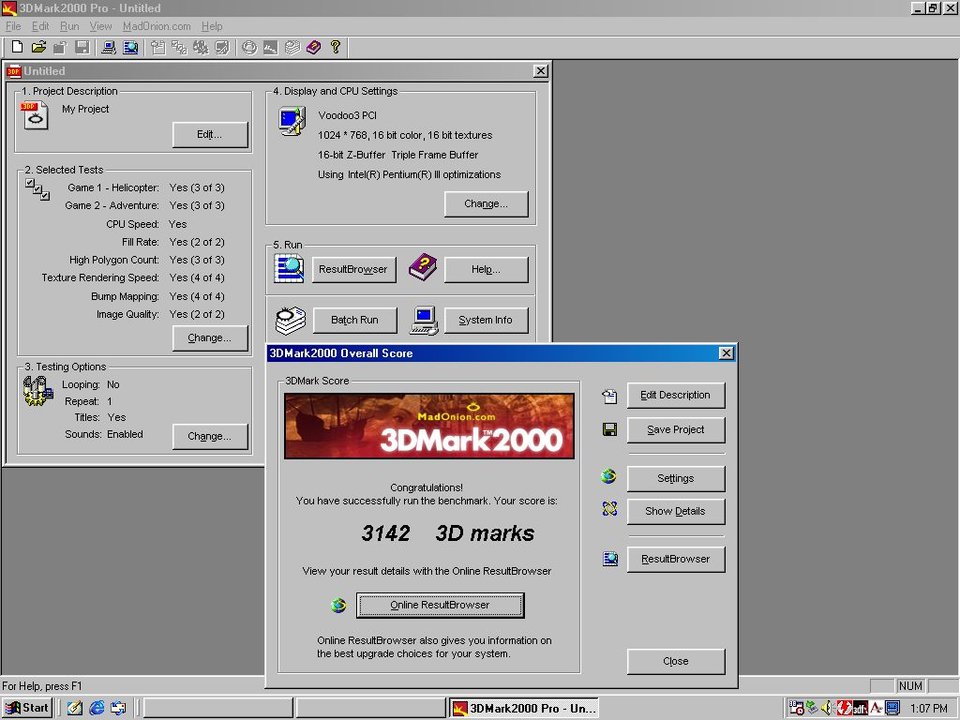Click the purple help book toolbar icon
The width and height of the screenshot is (960, 720).
(313, 47)
